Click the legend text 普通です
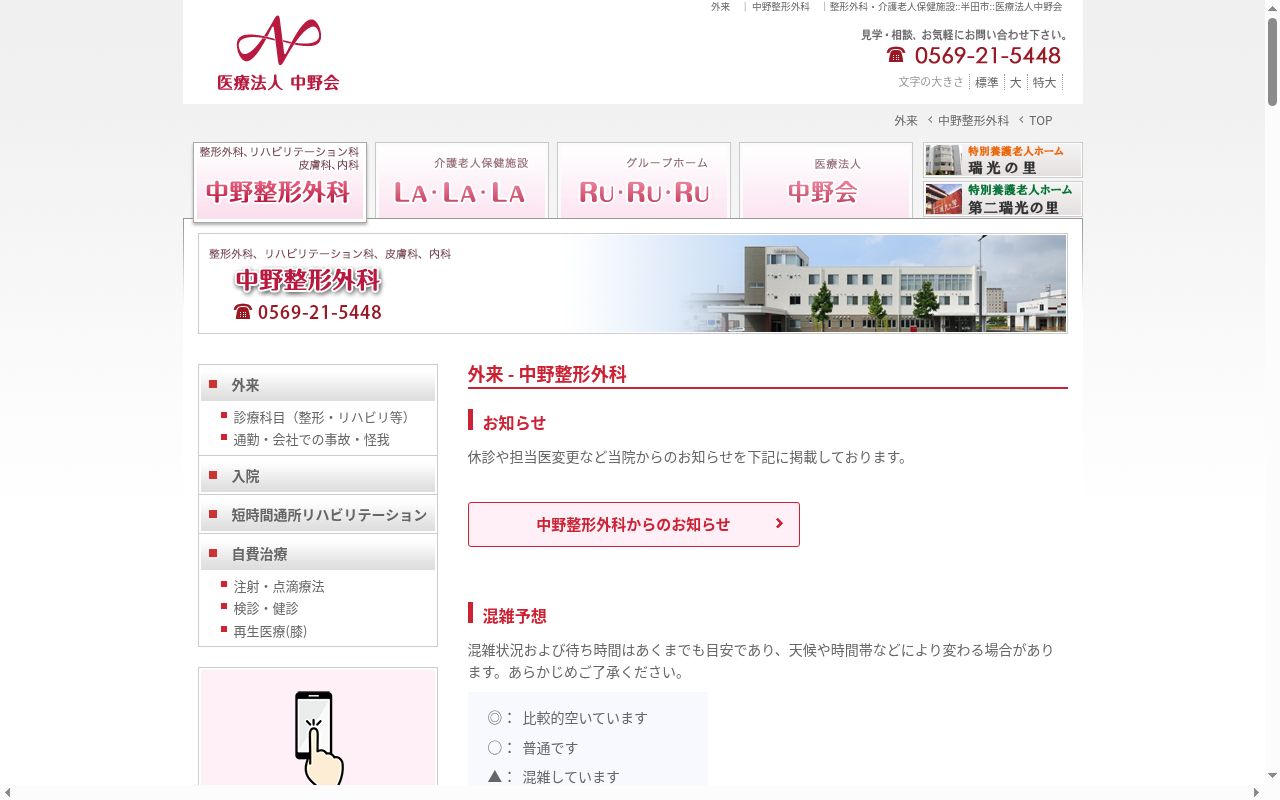Image resolution: width=1280 pixels, height=800 pixels. click(550, 748)
